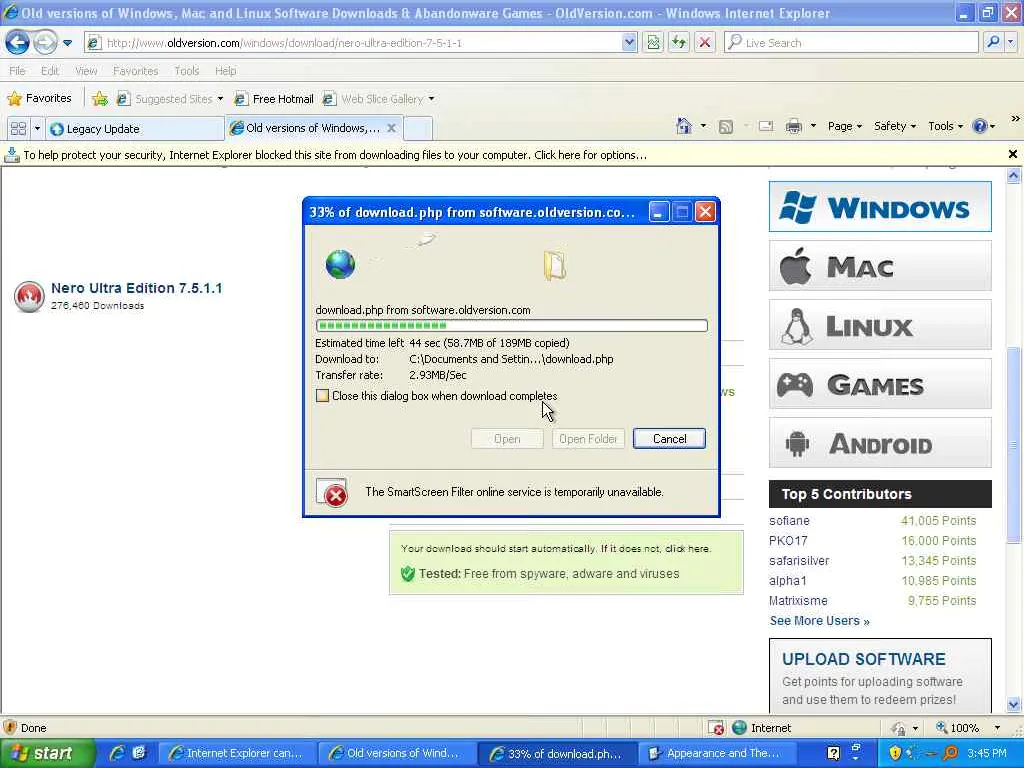Click the Add to Favorites Bar icon

pyautogui.click(x=99, y=99)
